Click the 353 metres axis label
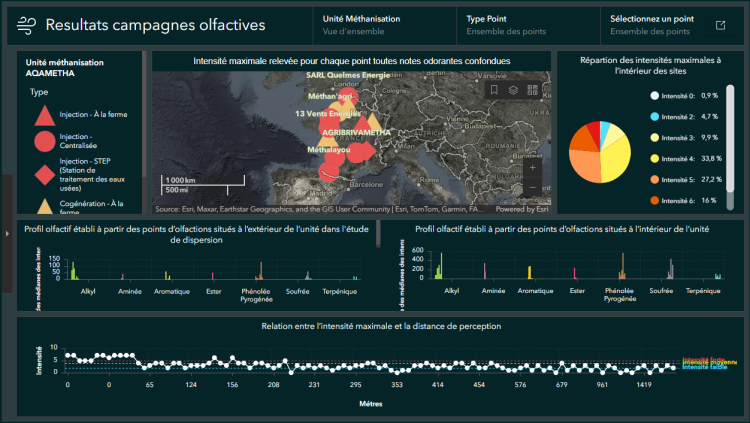 click(x=397, y=385)
